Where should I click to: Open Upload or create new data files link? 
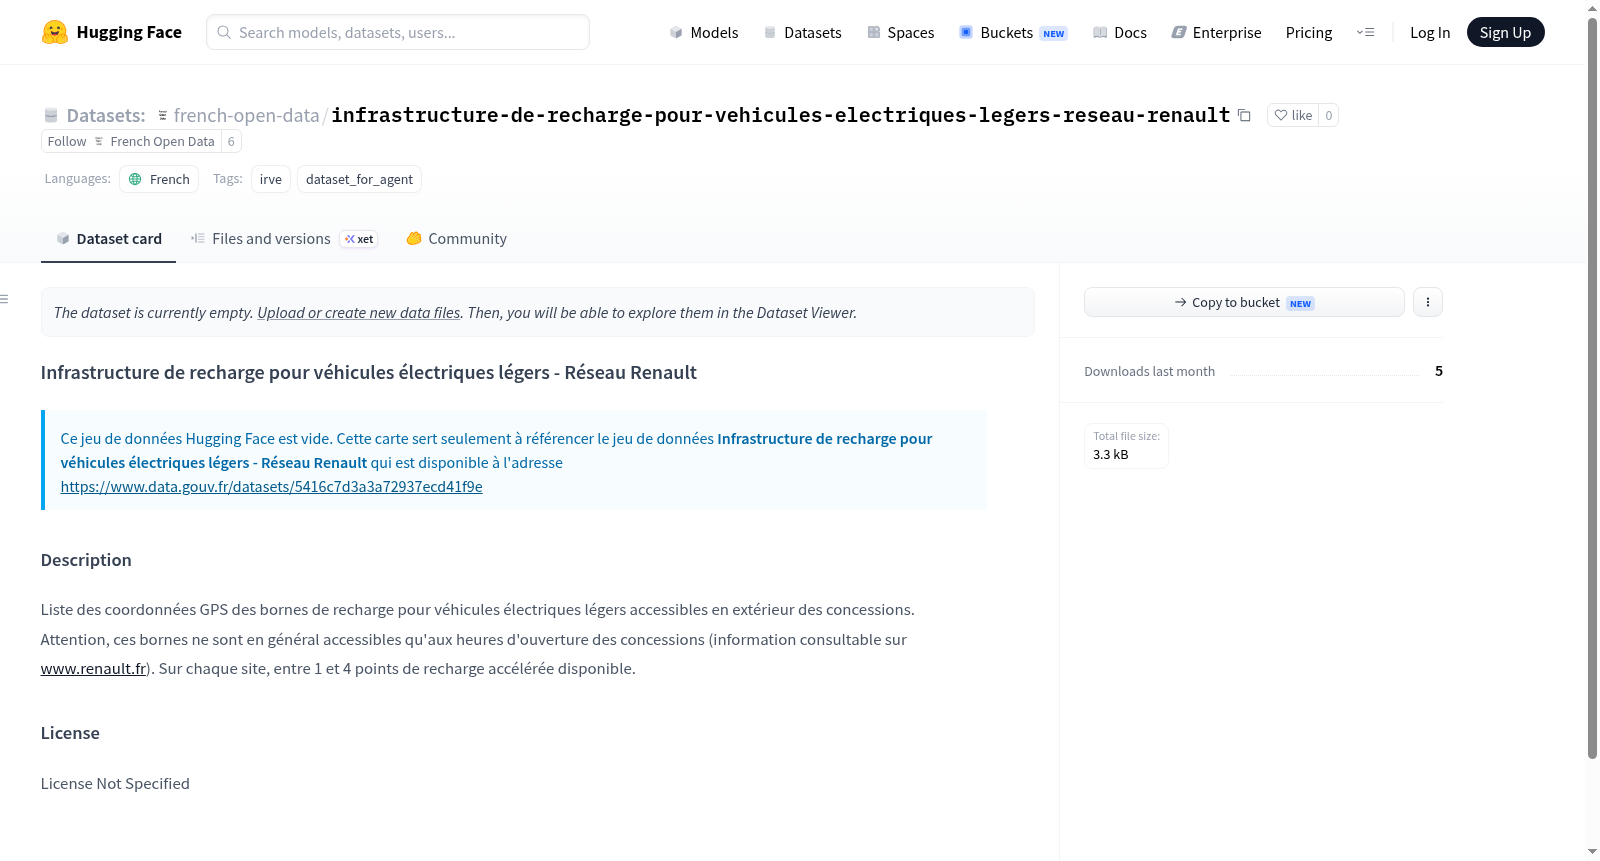point(359,313)
